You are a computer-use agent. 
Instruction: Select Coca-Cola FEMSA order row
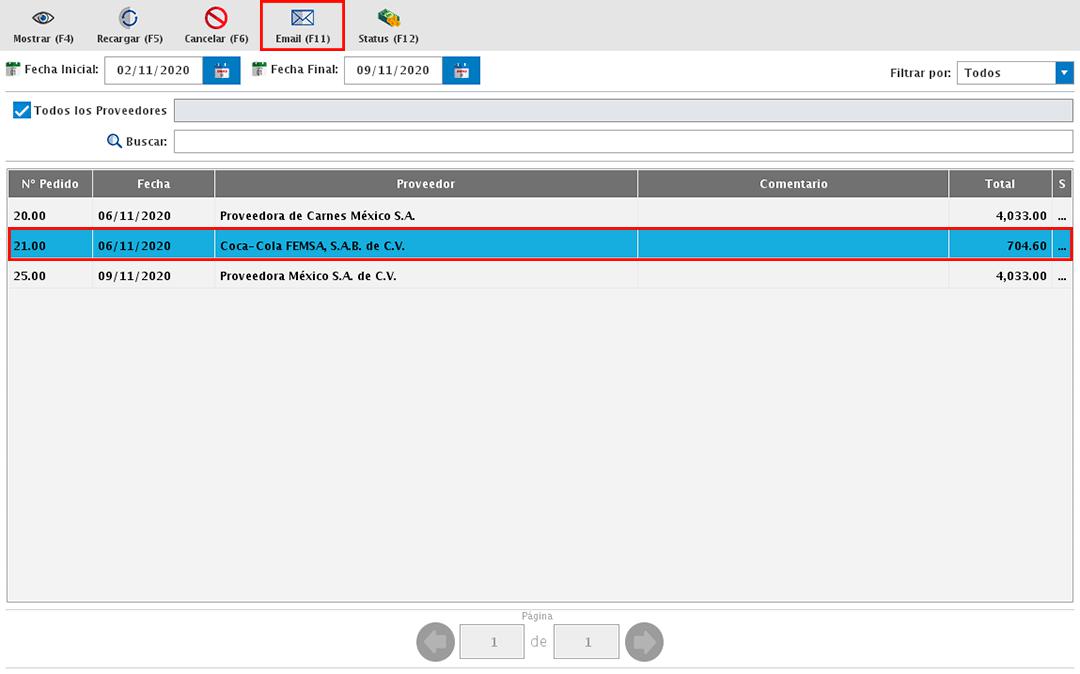425,245
